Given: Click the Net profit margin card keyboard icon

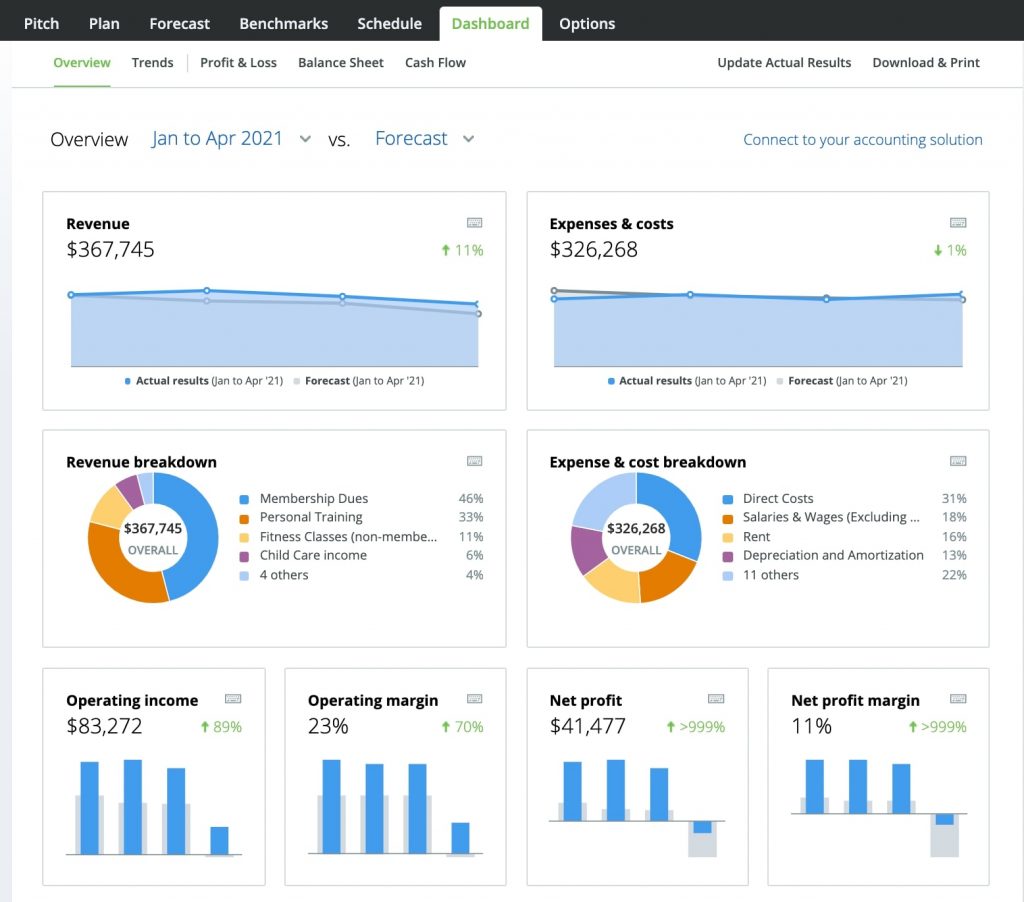Looking at the screenshot, I should tap(958, 699).
